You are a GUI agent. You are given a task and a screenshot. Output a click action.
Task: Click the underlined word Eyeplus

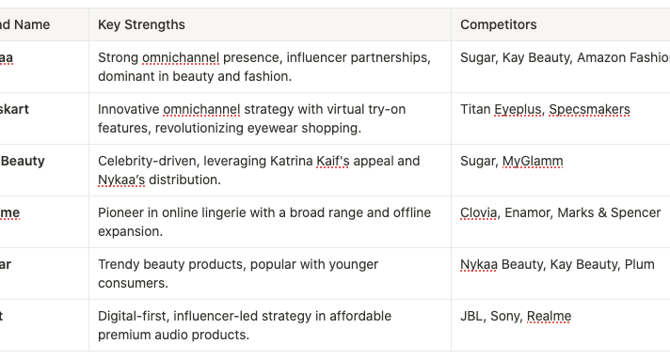pyautogui.click(x=517, y=109)
